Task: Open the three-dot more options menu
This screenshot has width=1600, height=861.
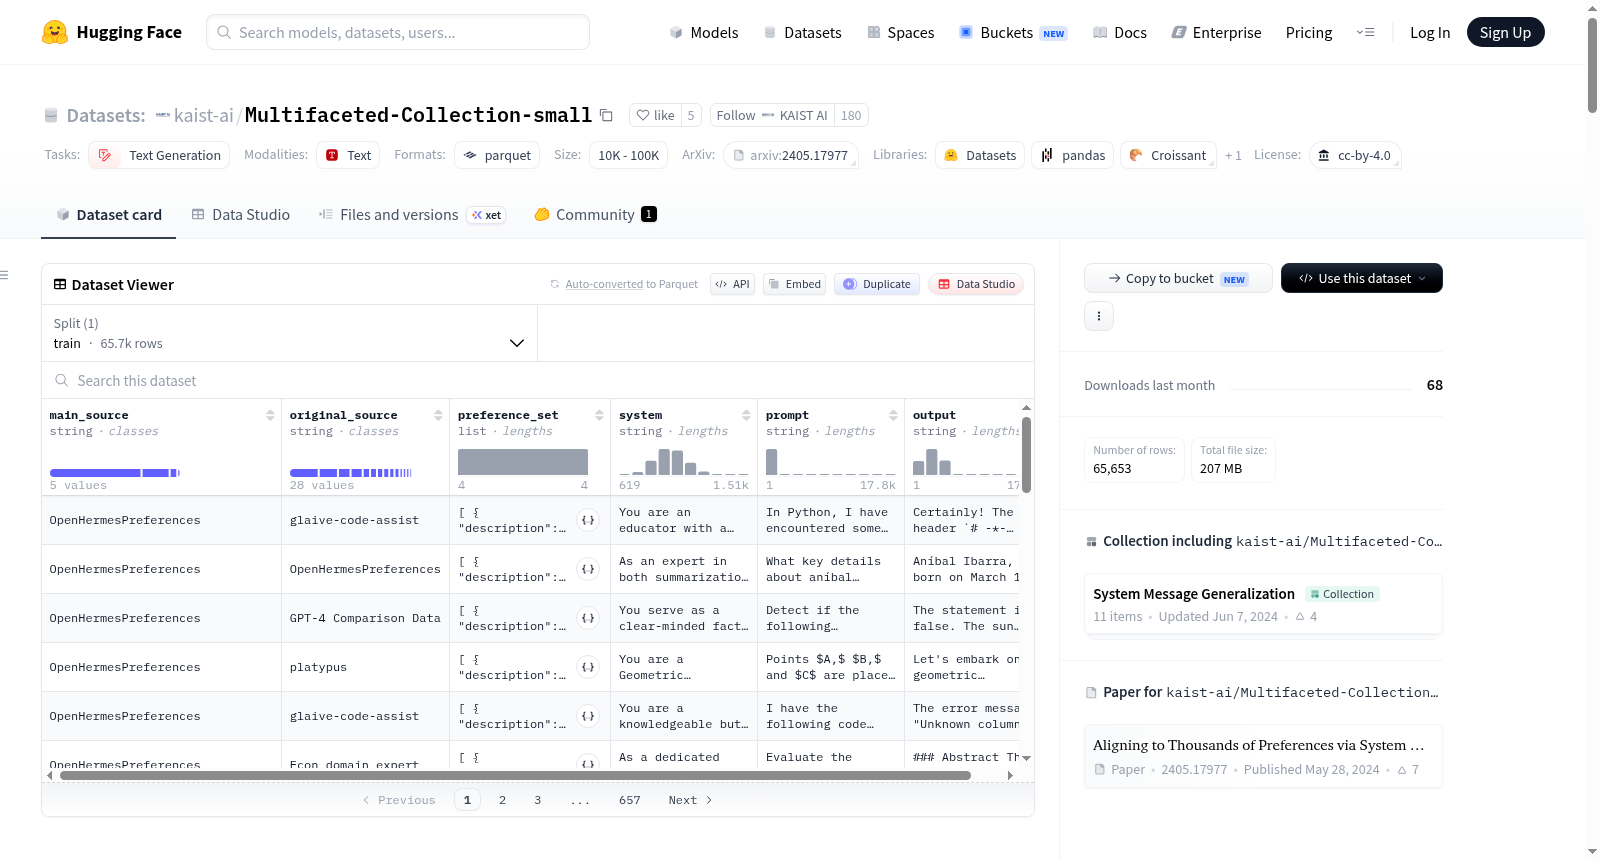Action: [1099, 316]
